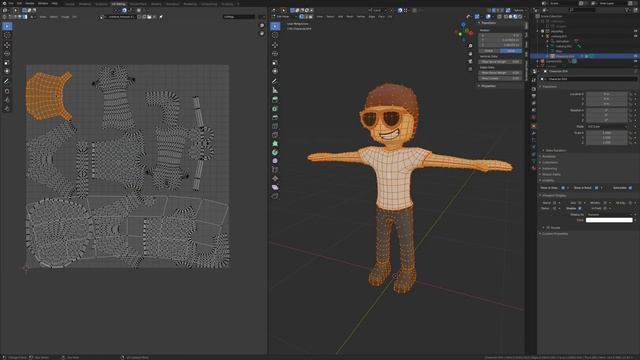Click the first Mean Bevel Weight slider

500,62
